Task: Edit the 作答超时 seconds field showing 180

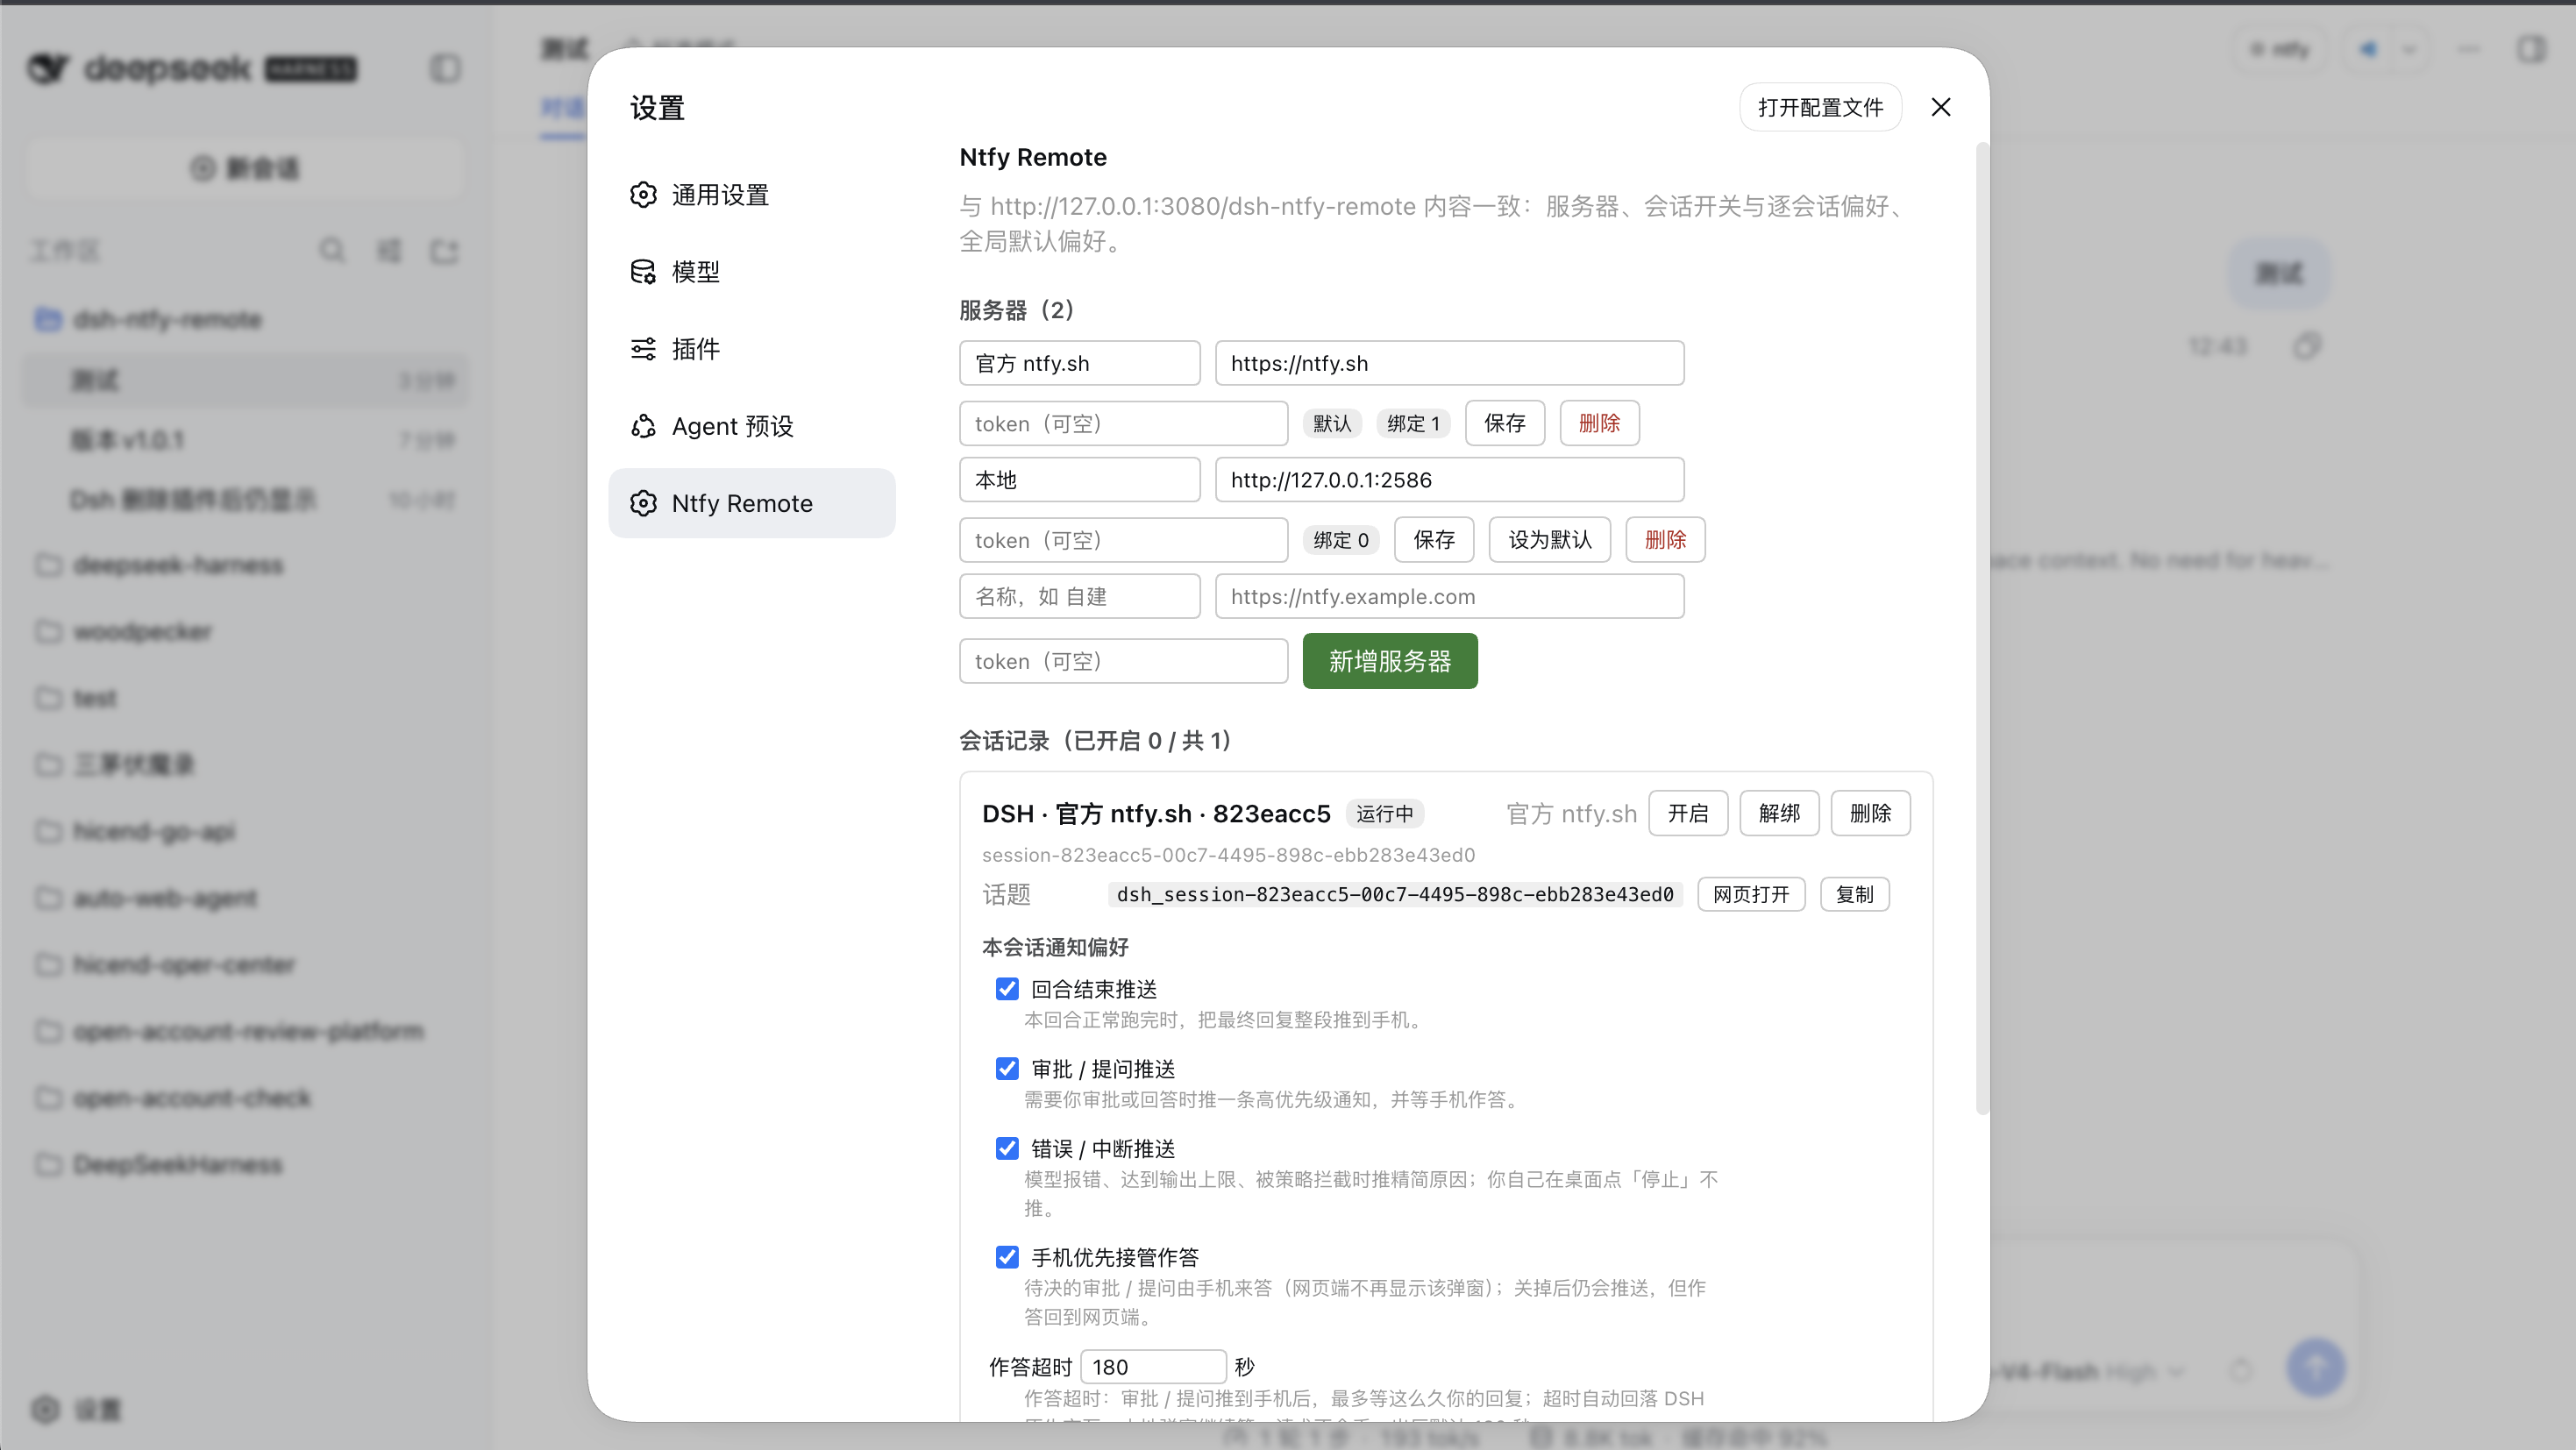Action: [1153, 1366]
